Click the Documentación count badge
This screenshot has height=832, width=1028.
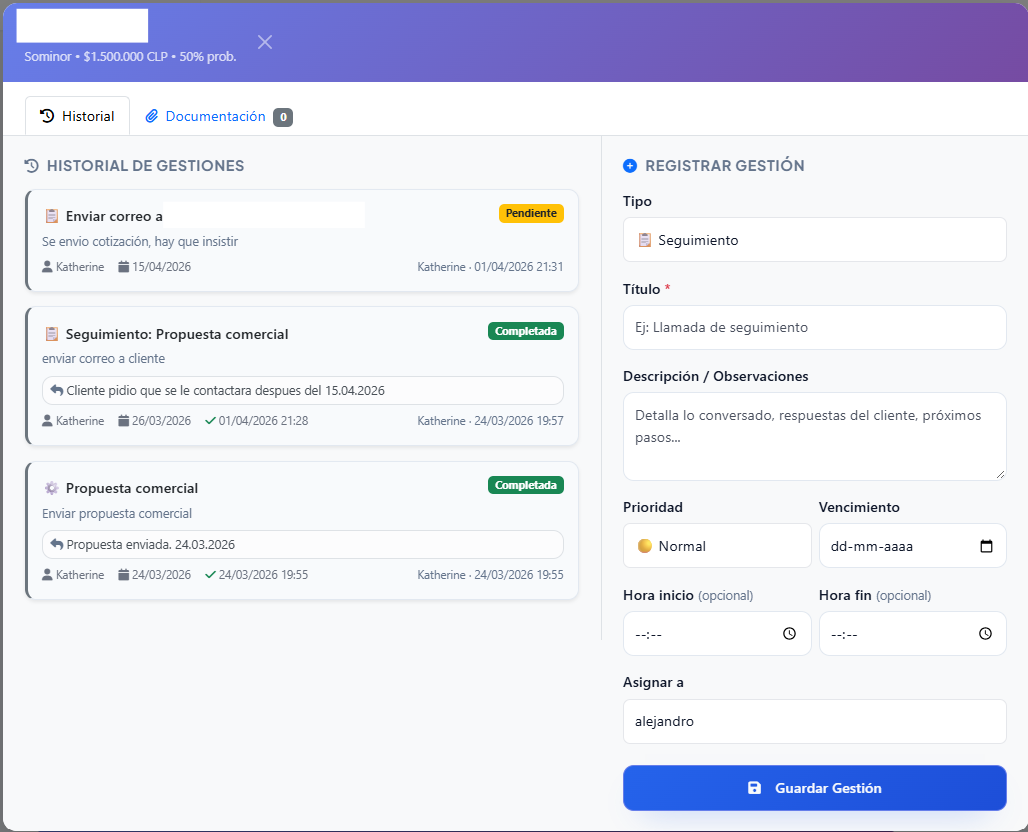pyautogui.click(x=283, y=117)
